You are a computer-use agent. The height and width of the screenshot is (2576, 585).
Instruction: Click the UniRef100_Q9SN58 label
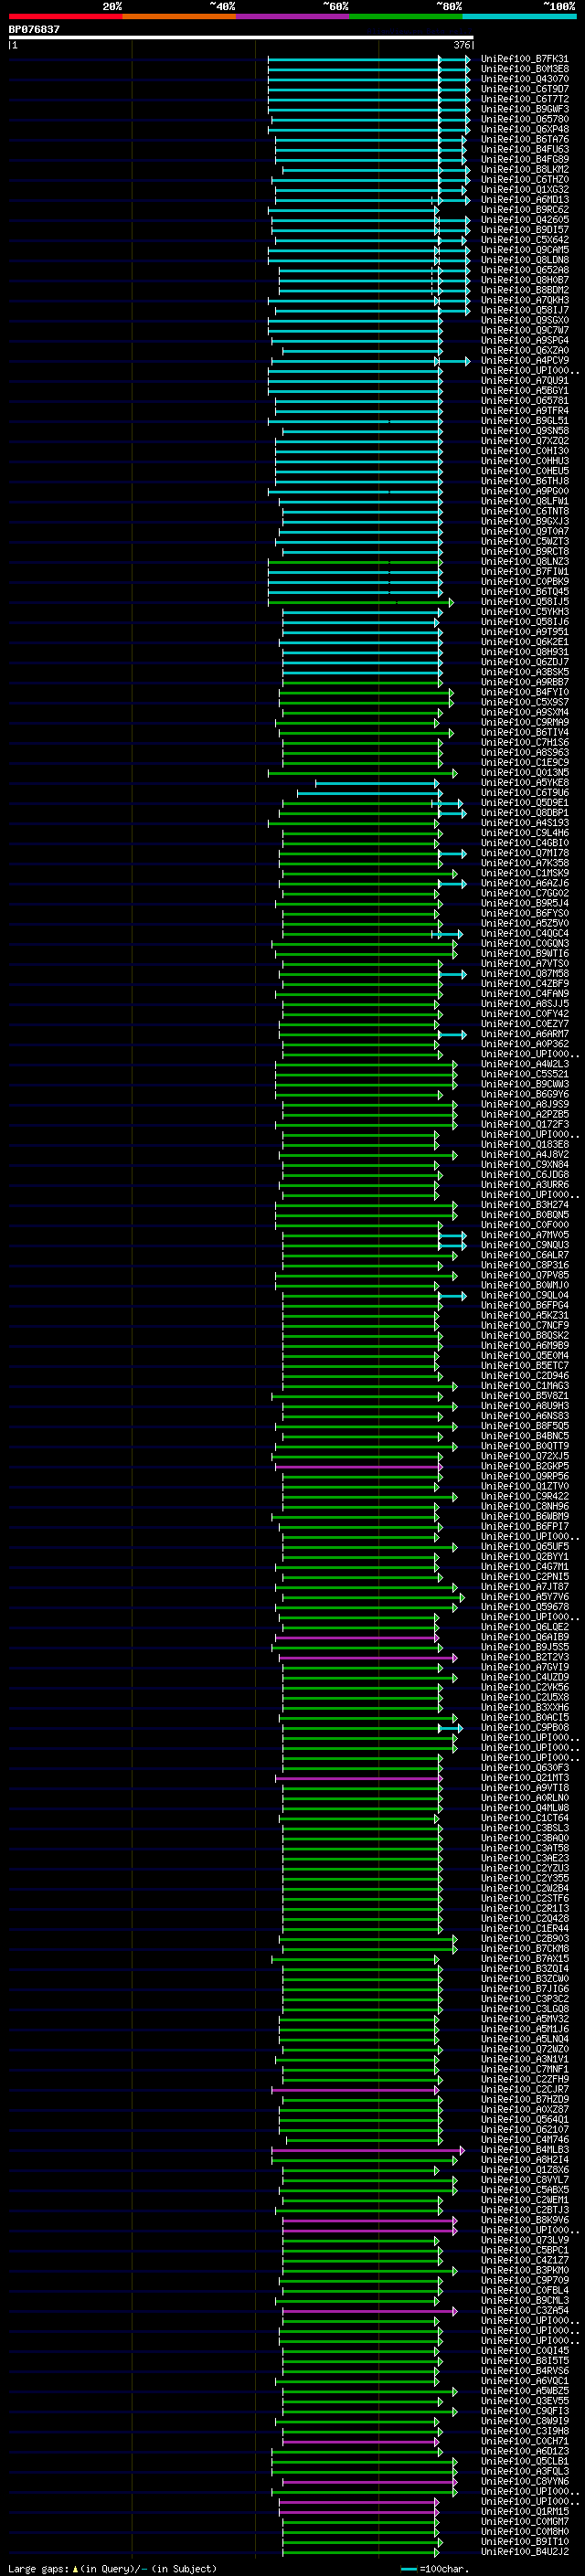[524, 431]
